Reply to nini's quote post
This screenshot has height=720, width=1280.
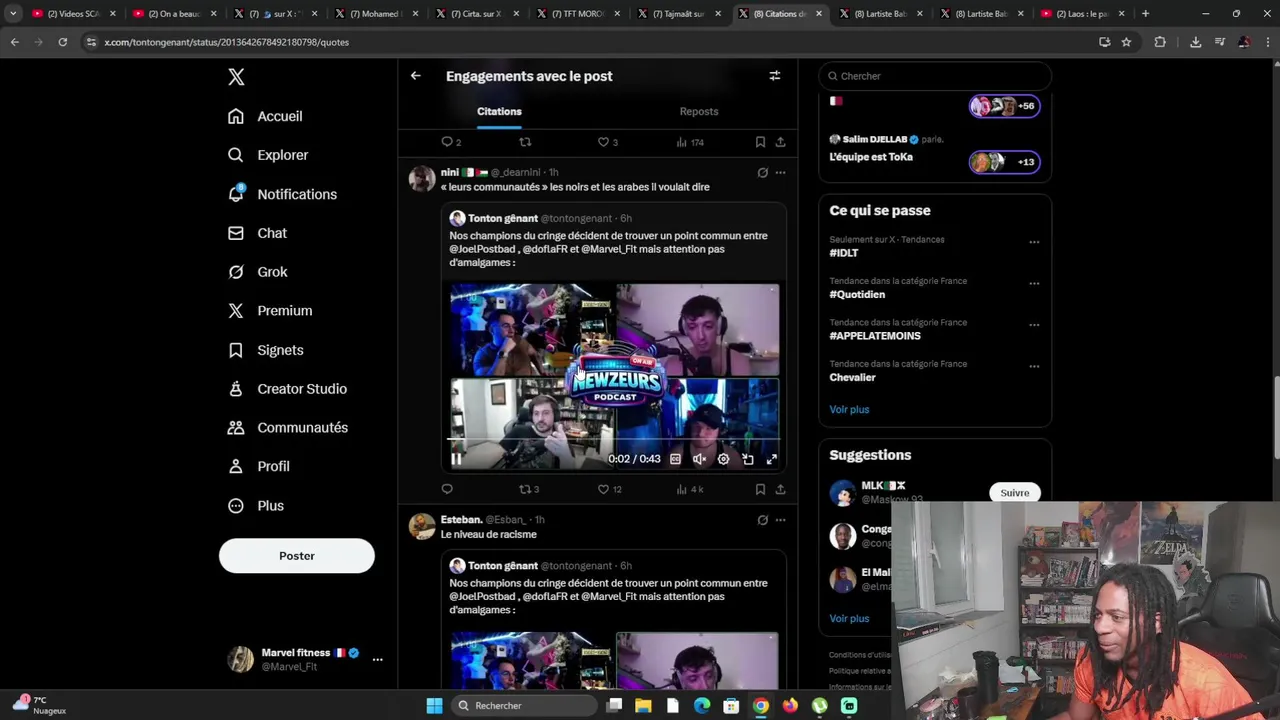(x=447, y=489)
